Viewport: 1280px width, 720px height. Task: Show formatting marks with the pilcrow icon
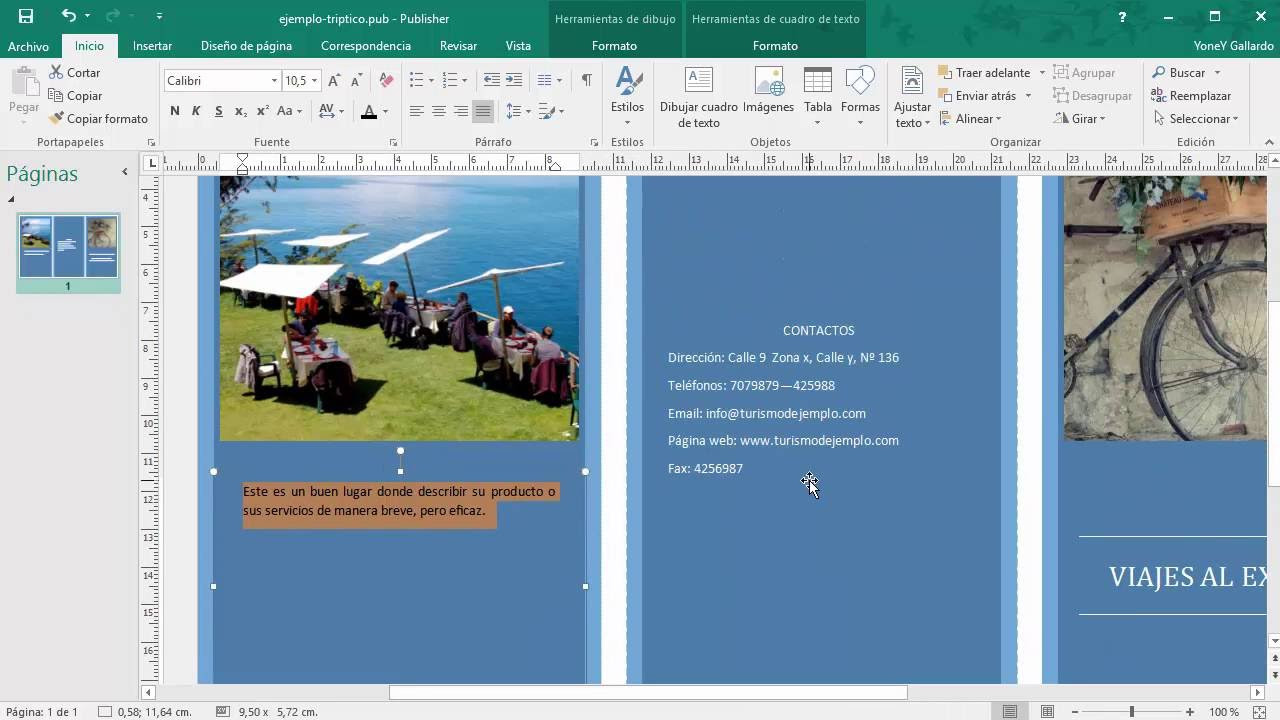click(x=586, y=79)
